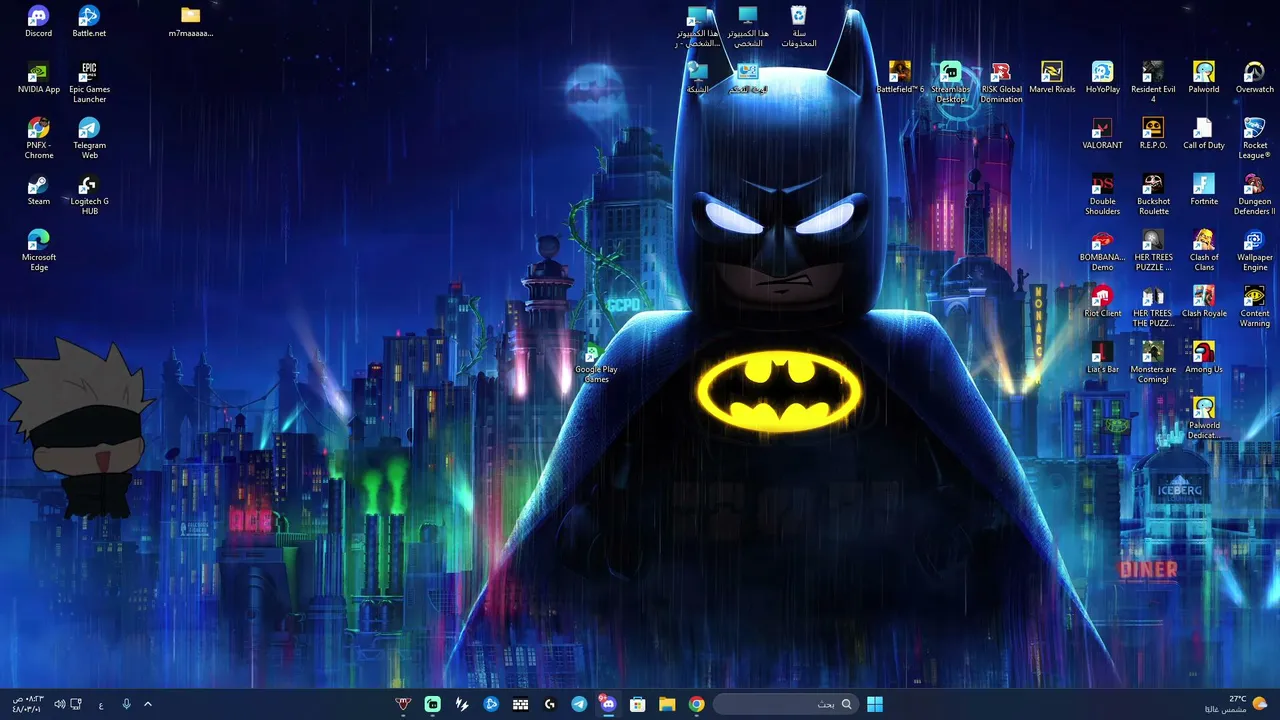The width and height of the screenshot is (1280, 720).
Task: Select the RISK Global Domination shortcut
Action: pyautogui.click(x=1001, y=82)
